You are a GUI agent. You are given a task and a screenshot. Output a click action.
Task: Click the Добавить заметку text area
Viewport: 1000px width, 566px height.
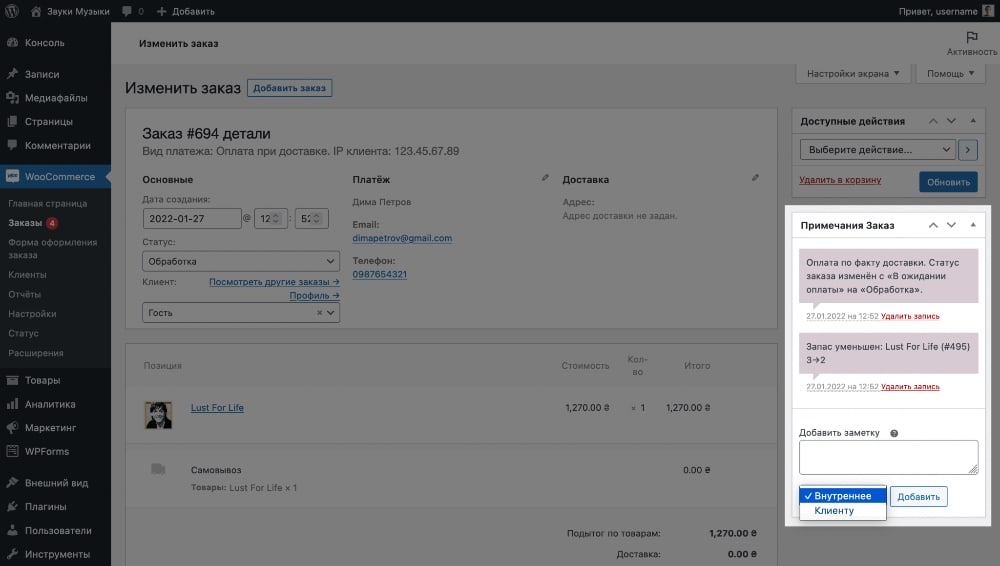click(x=888, y=457)
